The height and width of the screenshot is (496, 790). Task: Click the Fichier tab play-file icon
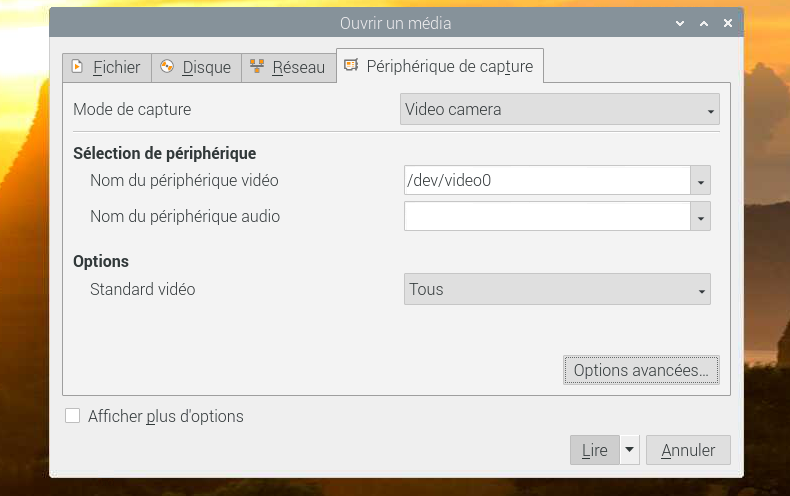pyautogui.click(x=77, y=66)
